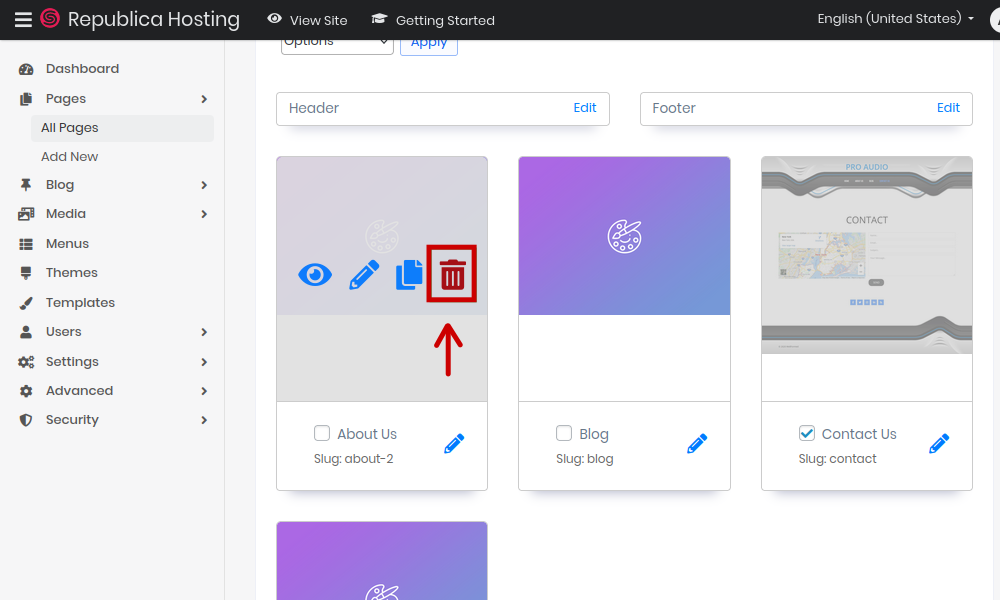
Task: Check the About Us page checkbox
Action: click(x=322, y=433)
